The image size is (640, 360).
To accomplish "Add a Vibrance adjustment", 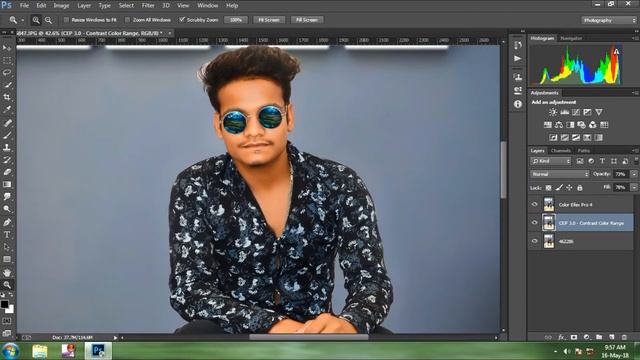I will pyautogui.click(x=599, y=112).
